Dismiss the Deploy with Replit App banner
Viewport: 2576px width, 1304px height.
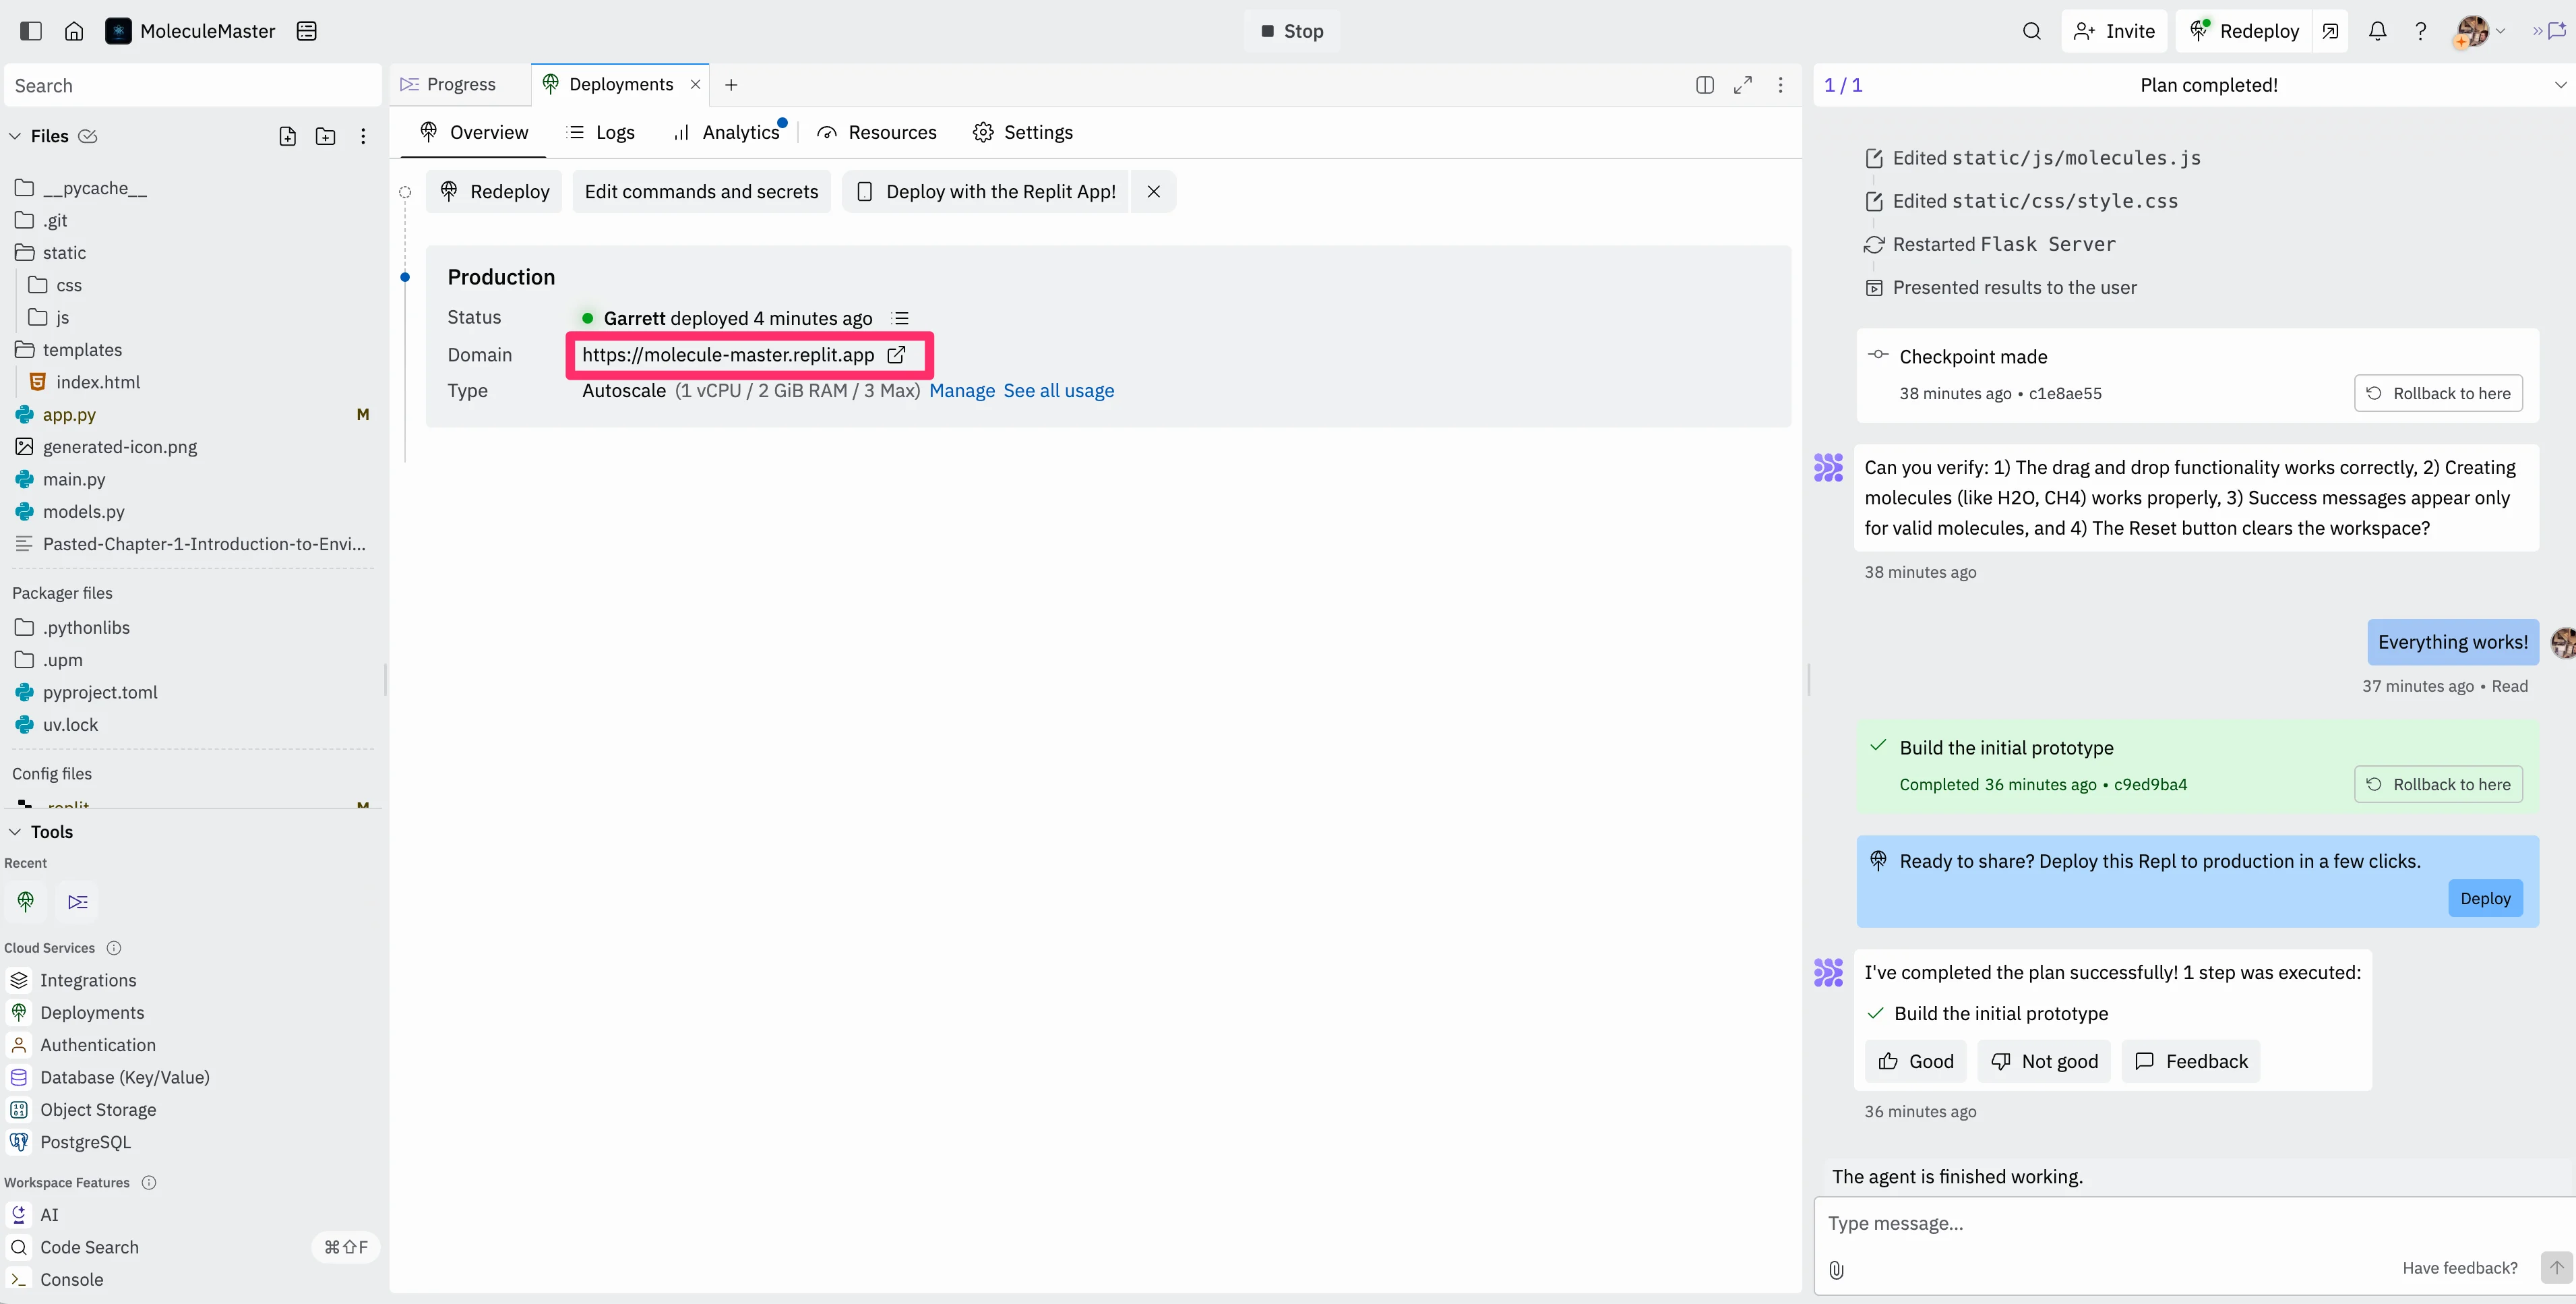[x=1153, y=192]
